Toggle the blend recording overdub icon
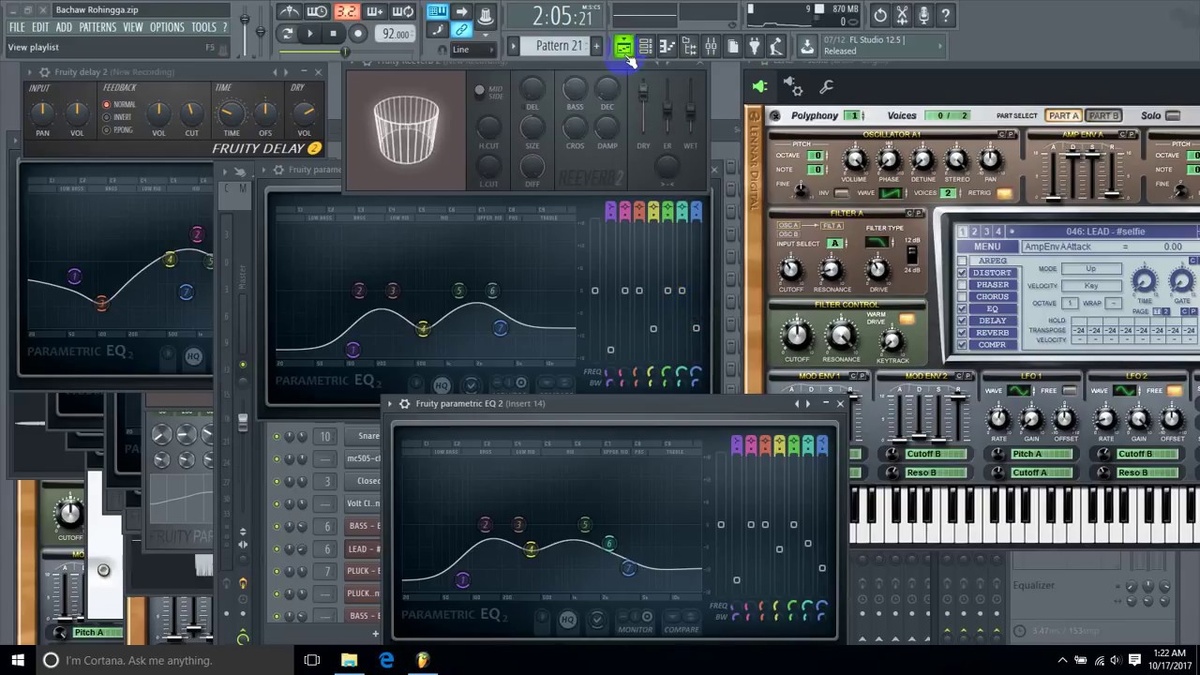Image resolution: width=1200 pixels, height=675 pixels. [x=375, y=11]
